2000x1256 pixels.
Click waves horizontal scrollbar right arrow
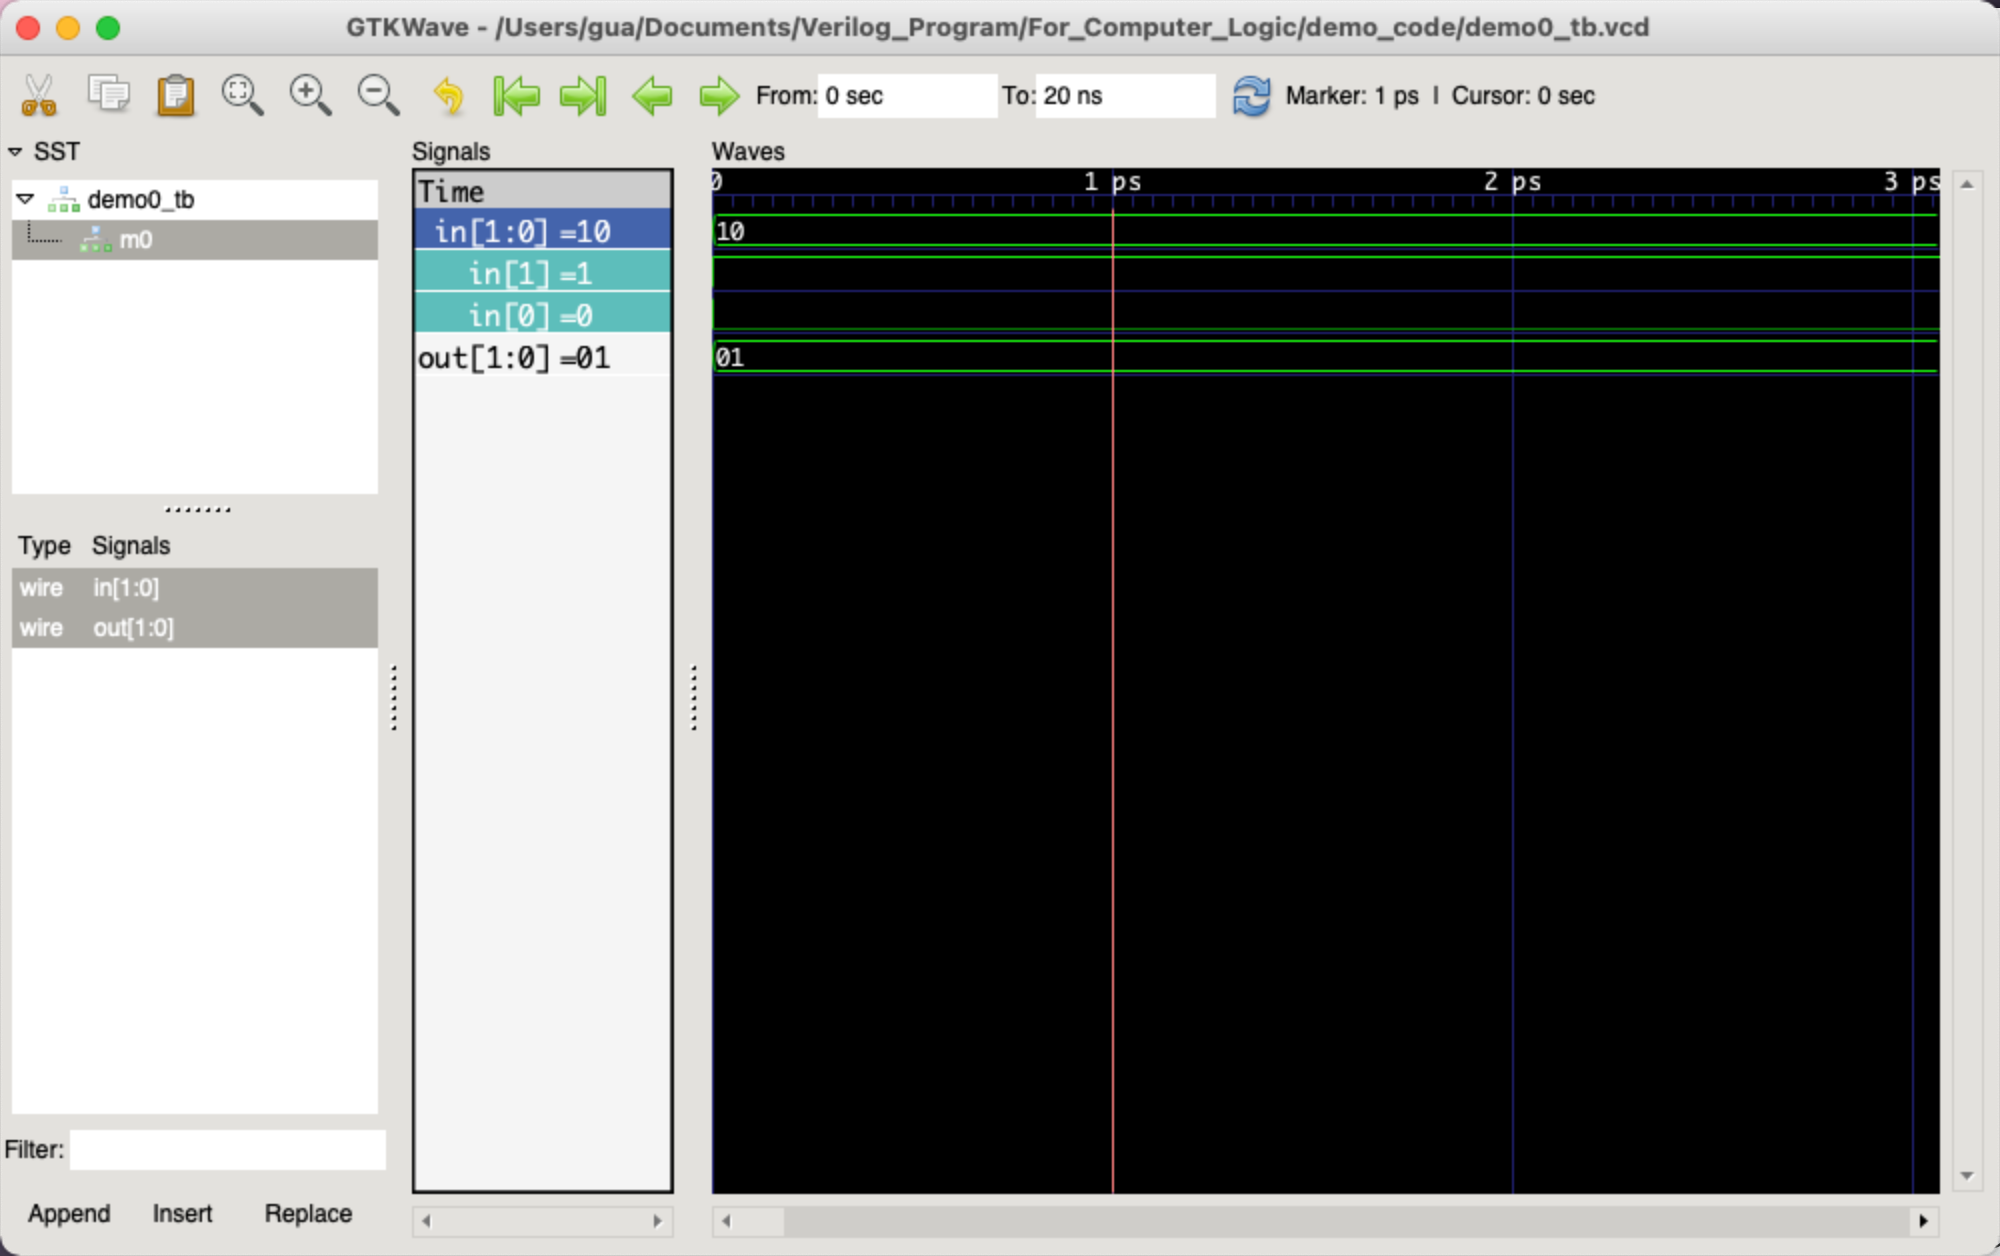[1923, 1221]
